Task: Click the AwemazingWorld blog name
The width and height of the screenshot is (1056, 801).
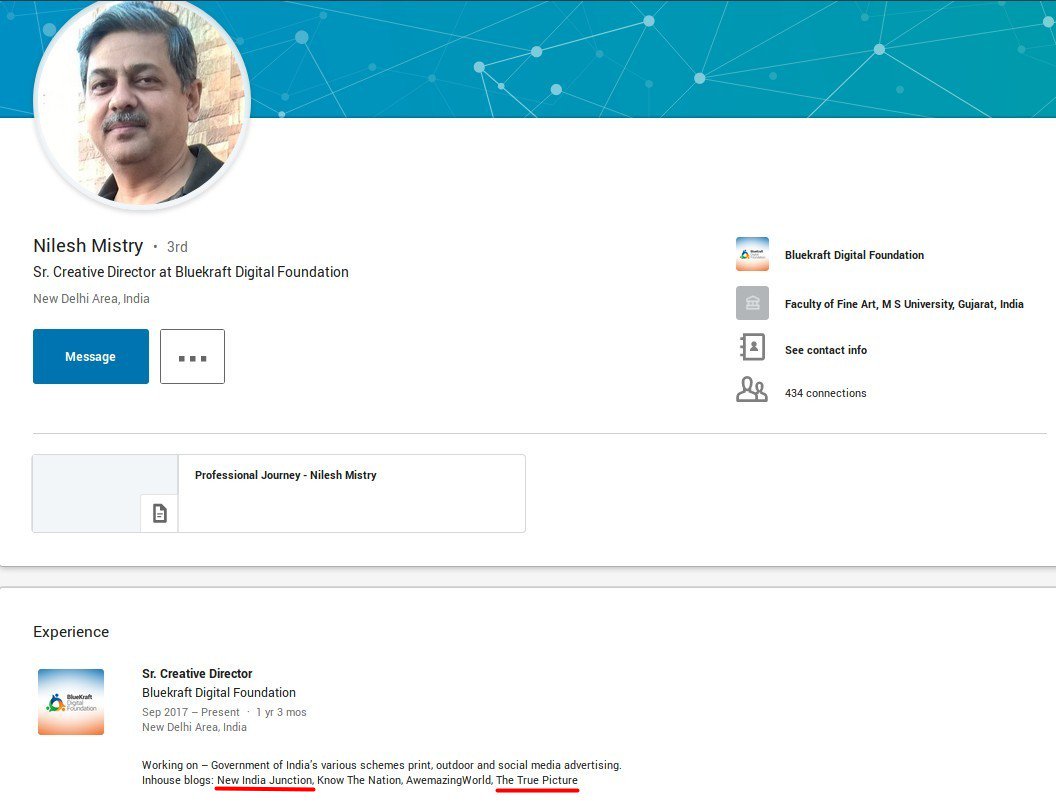Action: click(449, 780)
